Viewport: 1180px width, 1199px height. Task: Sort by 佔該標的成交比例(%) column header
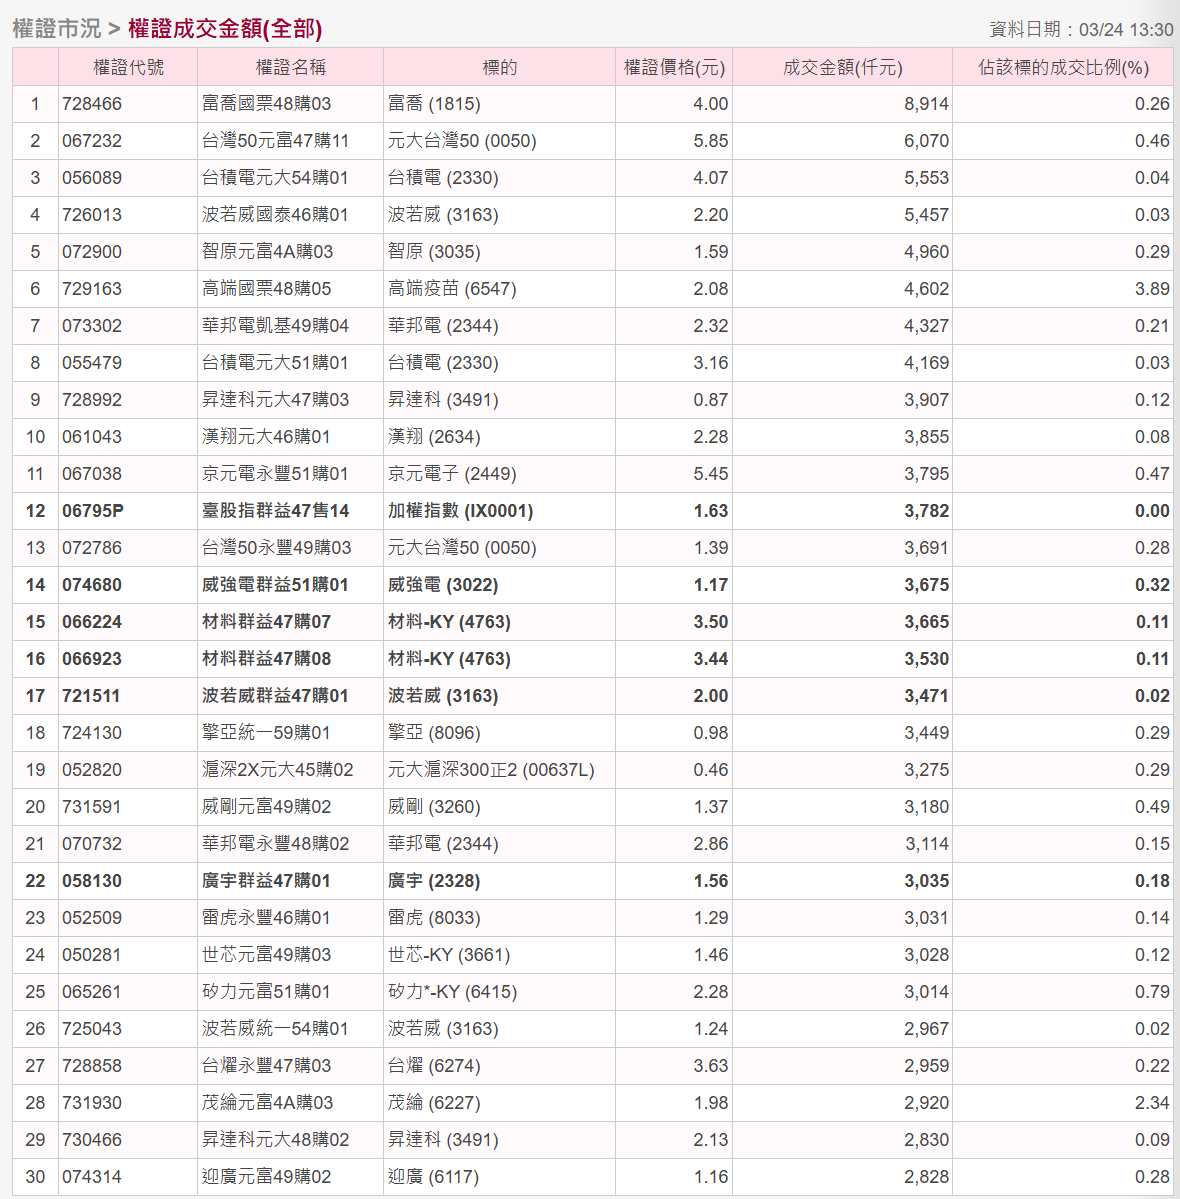[1064, 66]
